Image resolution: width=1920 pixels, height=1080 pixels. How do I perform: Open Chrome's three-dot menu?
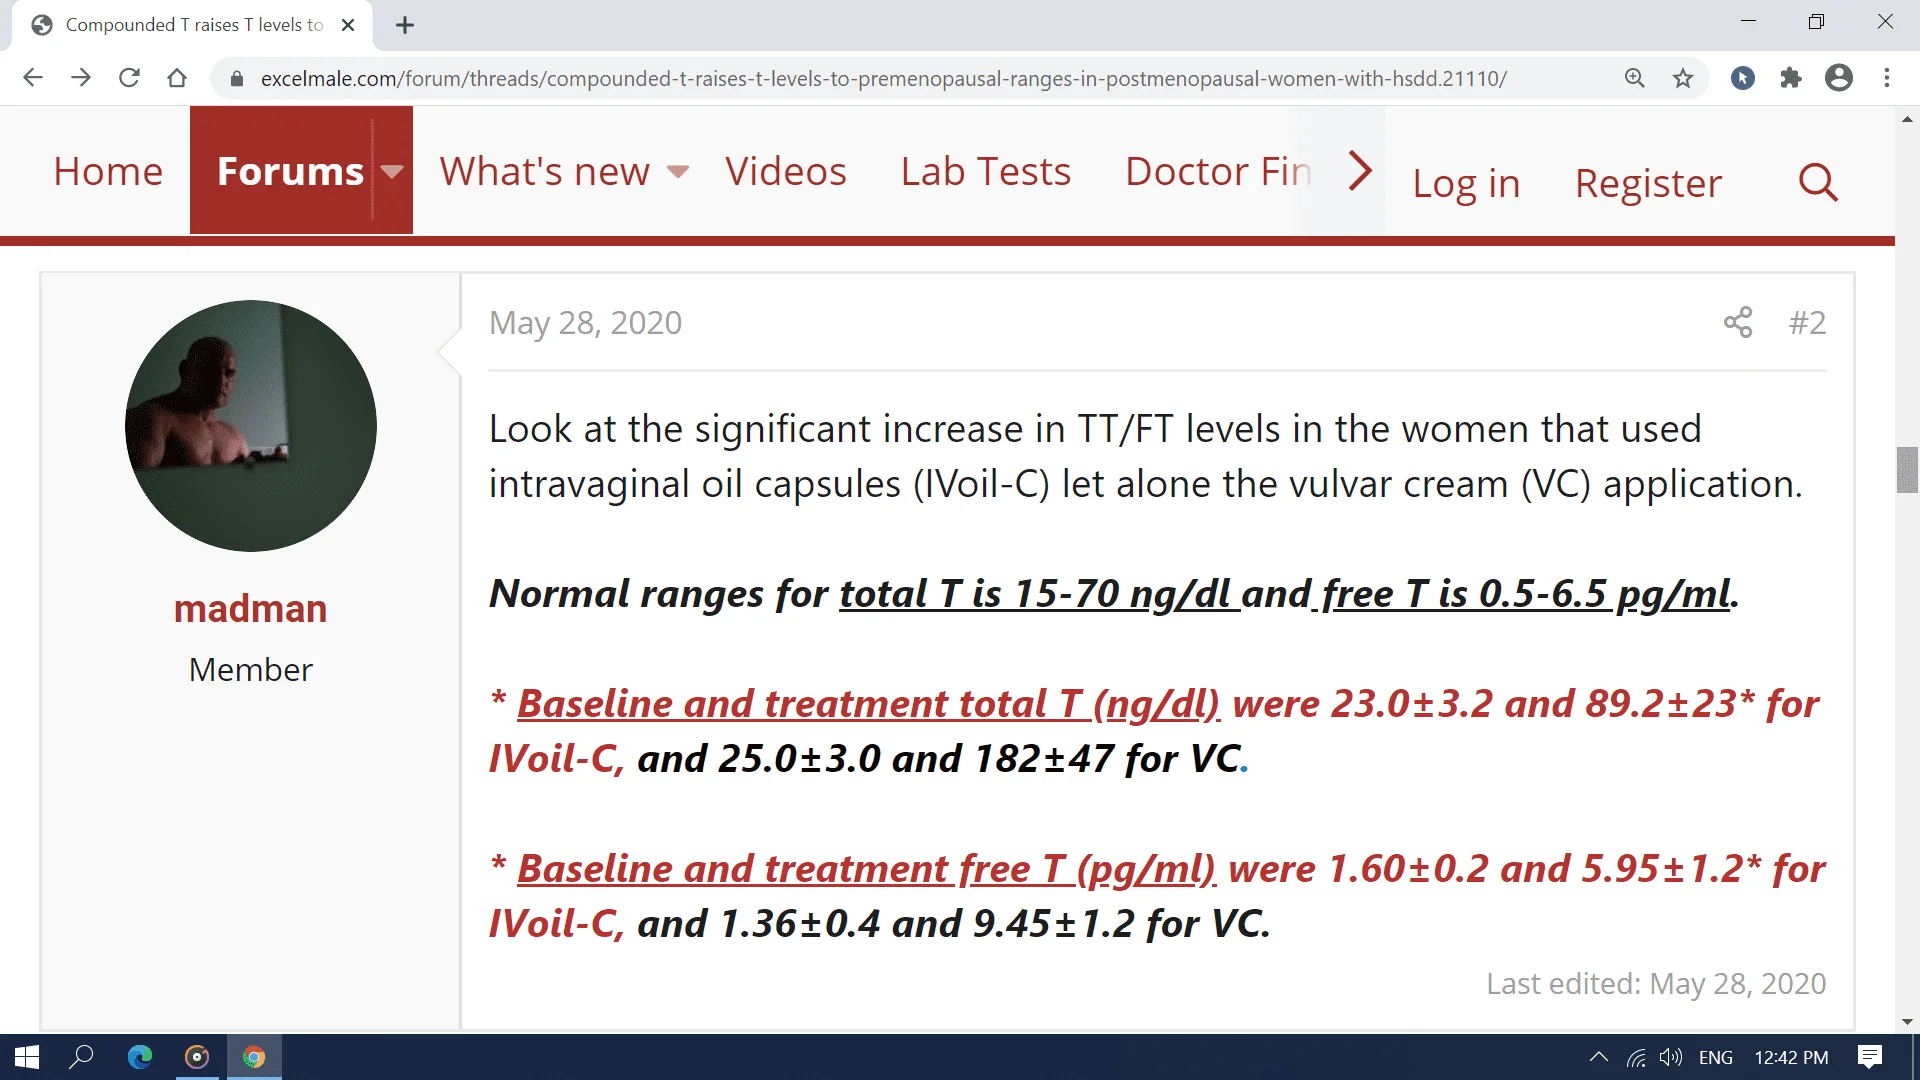tap(1888, 78)
